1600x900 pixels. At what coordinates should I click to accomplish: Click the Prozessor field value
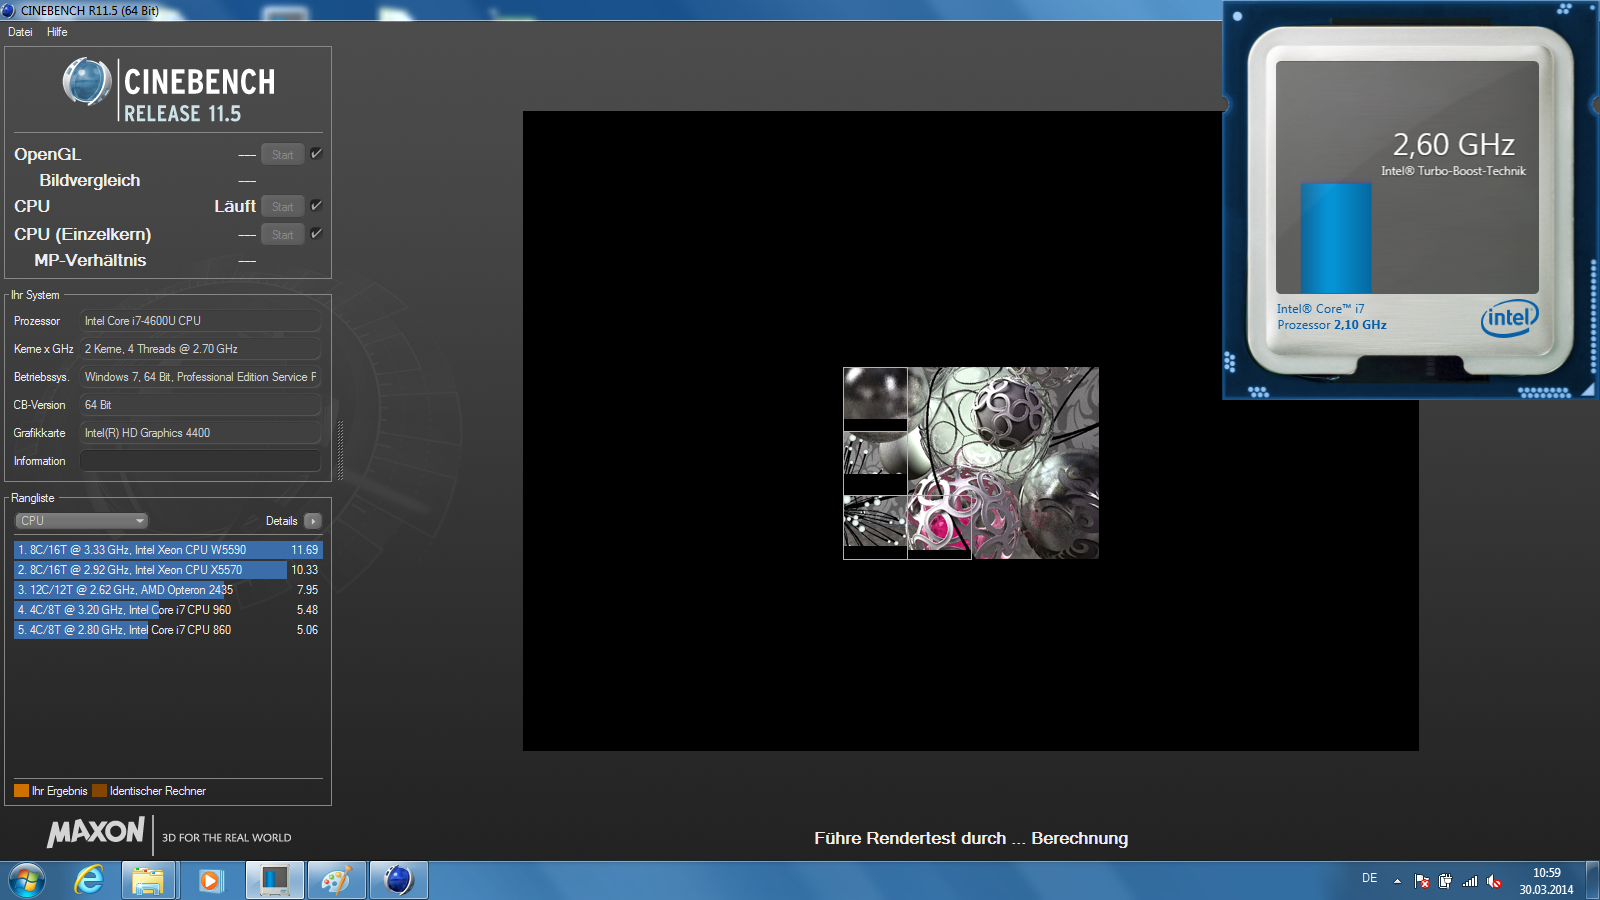click(200, 321)
